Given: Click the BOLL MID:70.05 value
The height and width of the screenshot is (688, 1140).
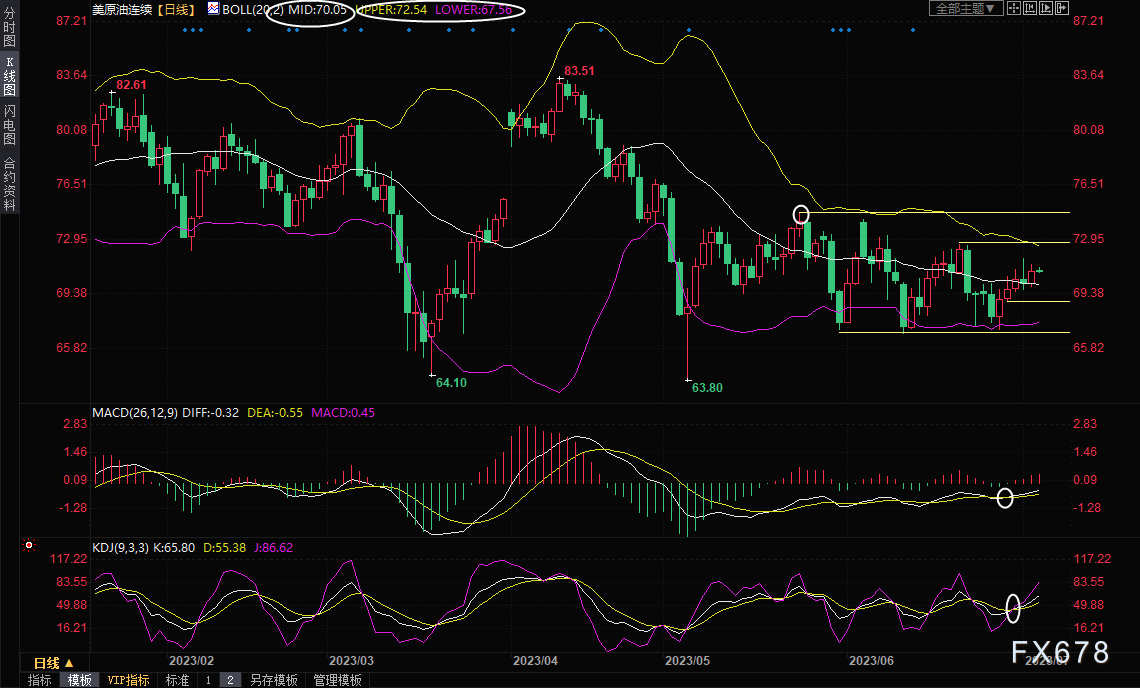Looking at the screenshot, I should pyautogui.click(x=318, y=9).
